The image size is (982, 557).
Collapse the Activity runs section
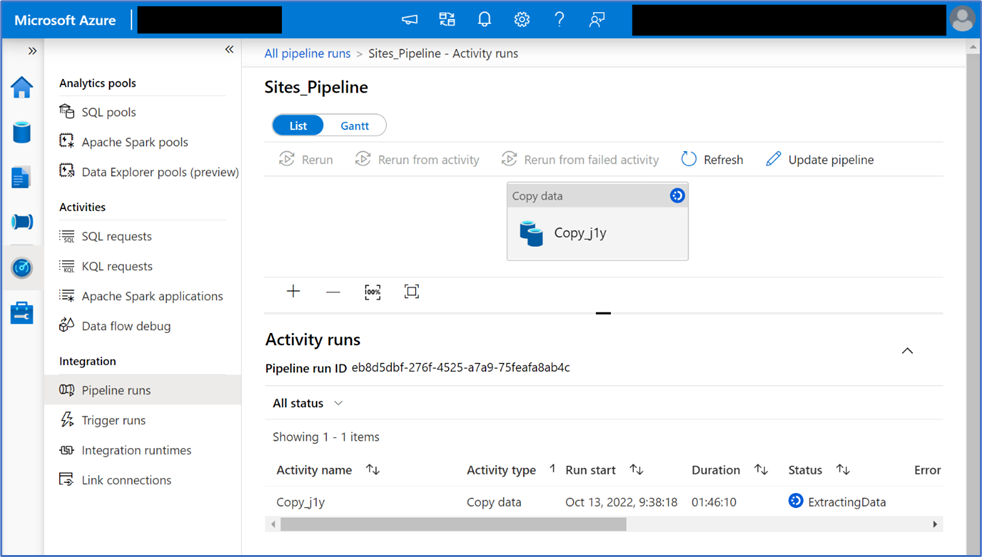pyautogui.click(x=907, y=351)
